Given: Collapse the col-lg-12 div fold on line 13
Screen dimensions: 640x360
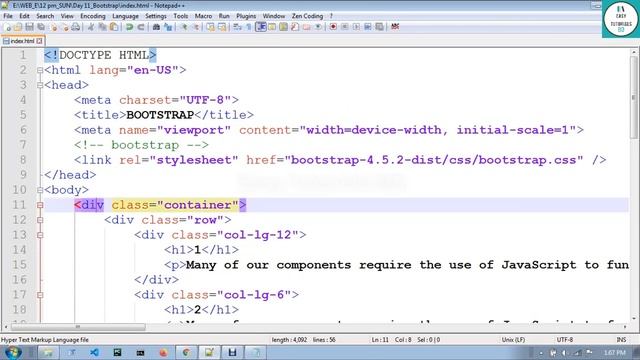Looking at the screenshot, I should [40, 235].
